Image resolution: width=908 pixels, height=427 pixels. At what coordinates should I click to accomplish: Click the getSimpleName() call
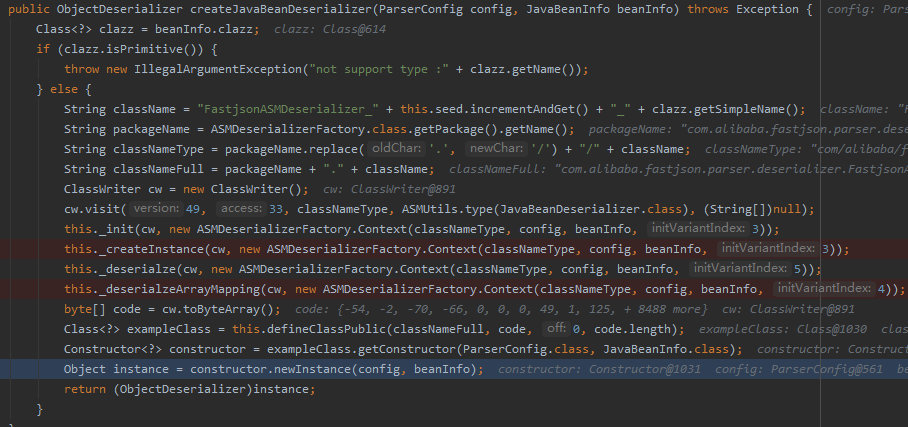pyautogui.click(x=747, y=110)
